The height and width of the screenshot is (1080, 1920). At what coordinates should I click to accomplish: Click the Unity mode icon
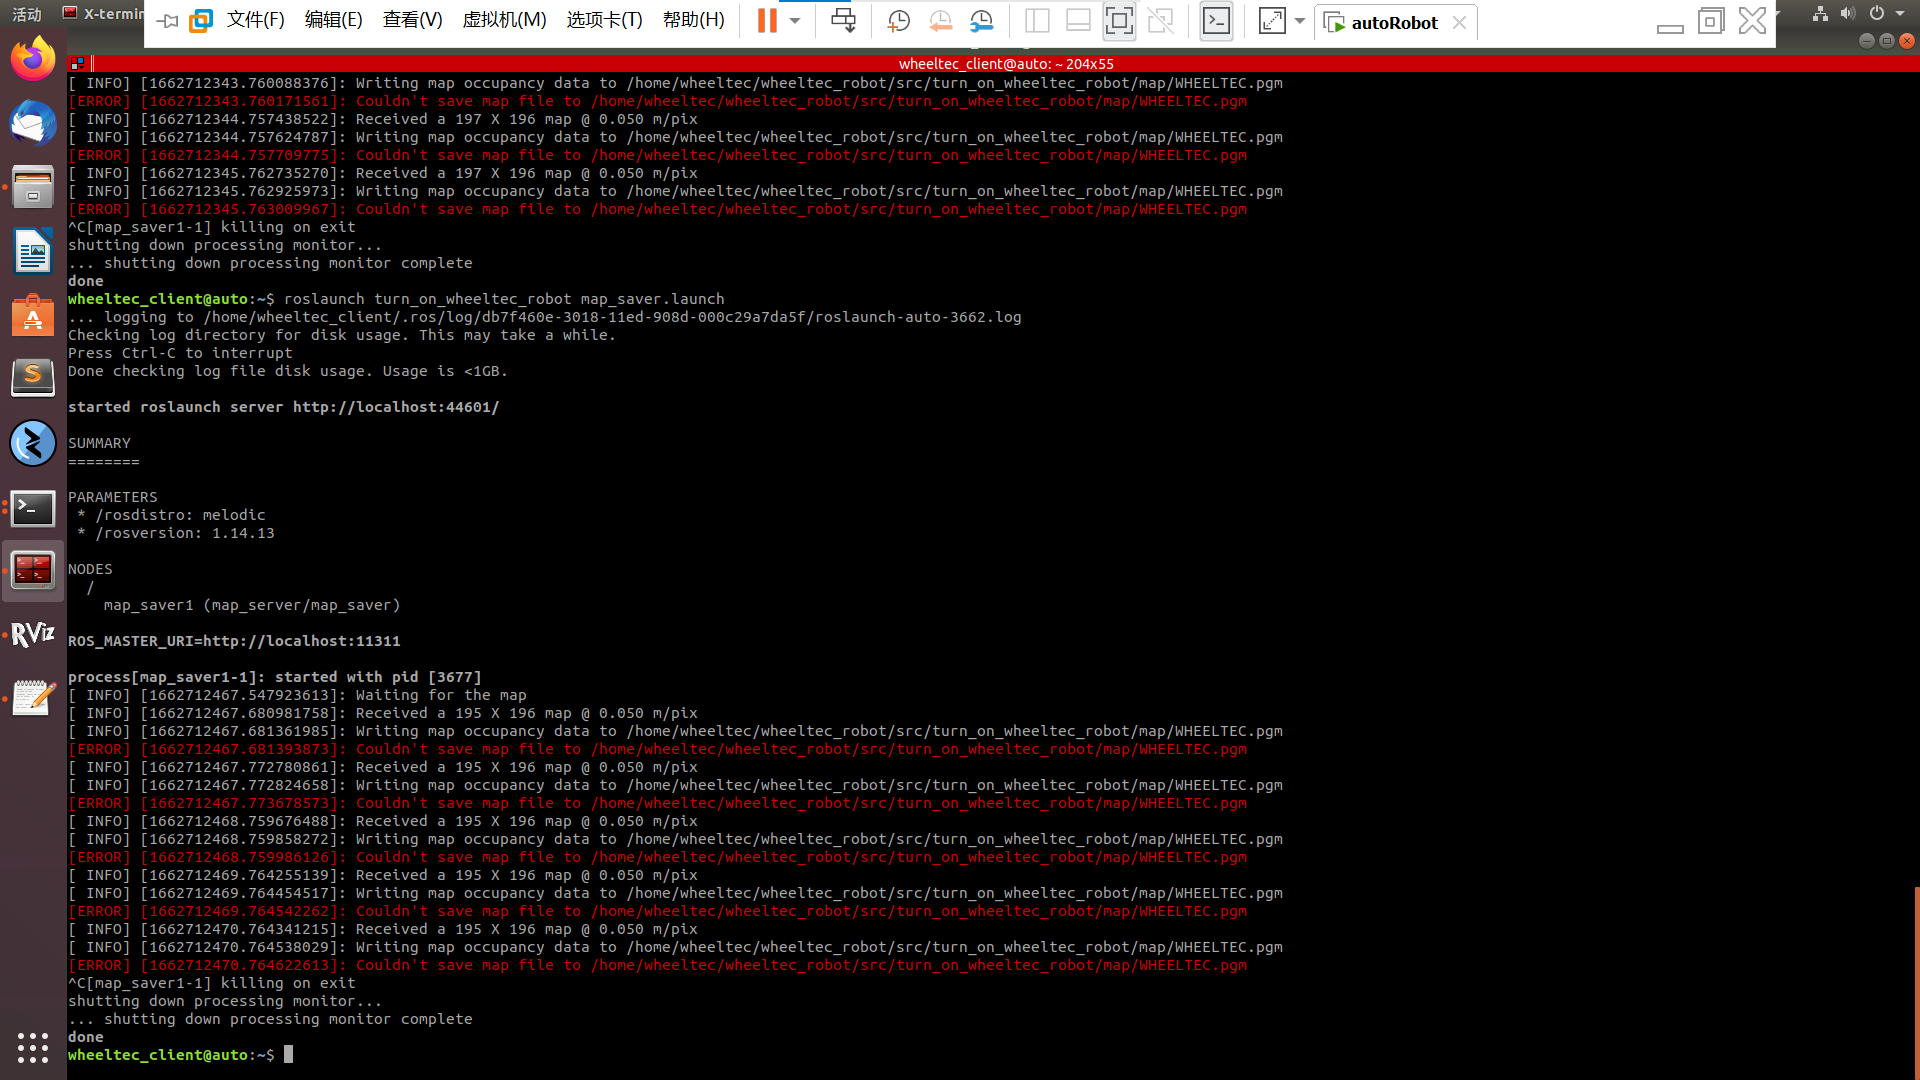coord(1161,21)
